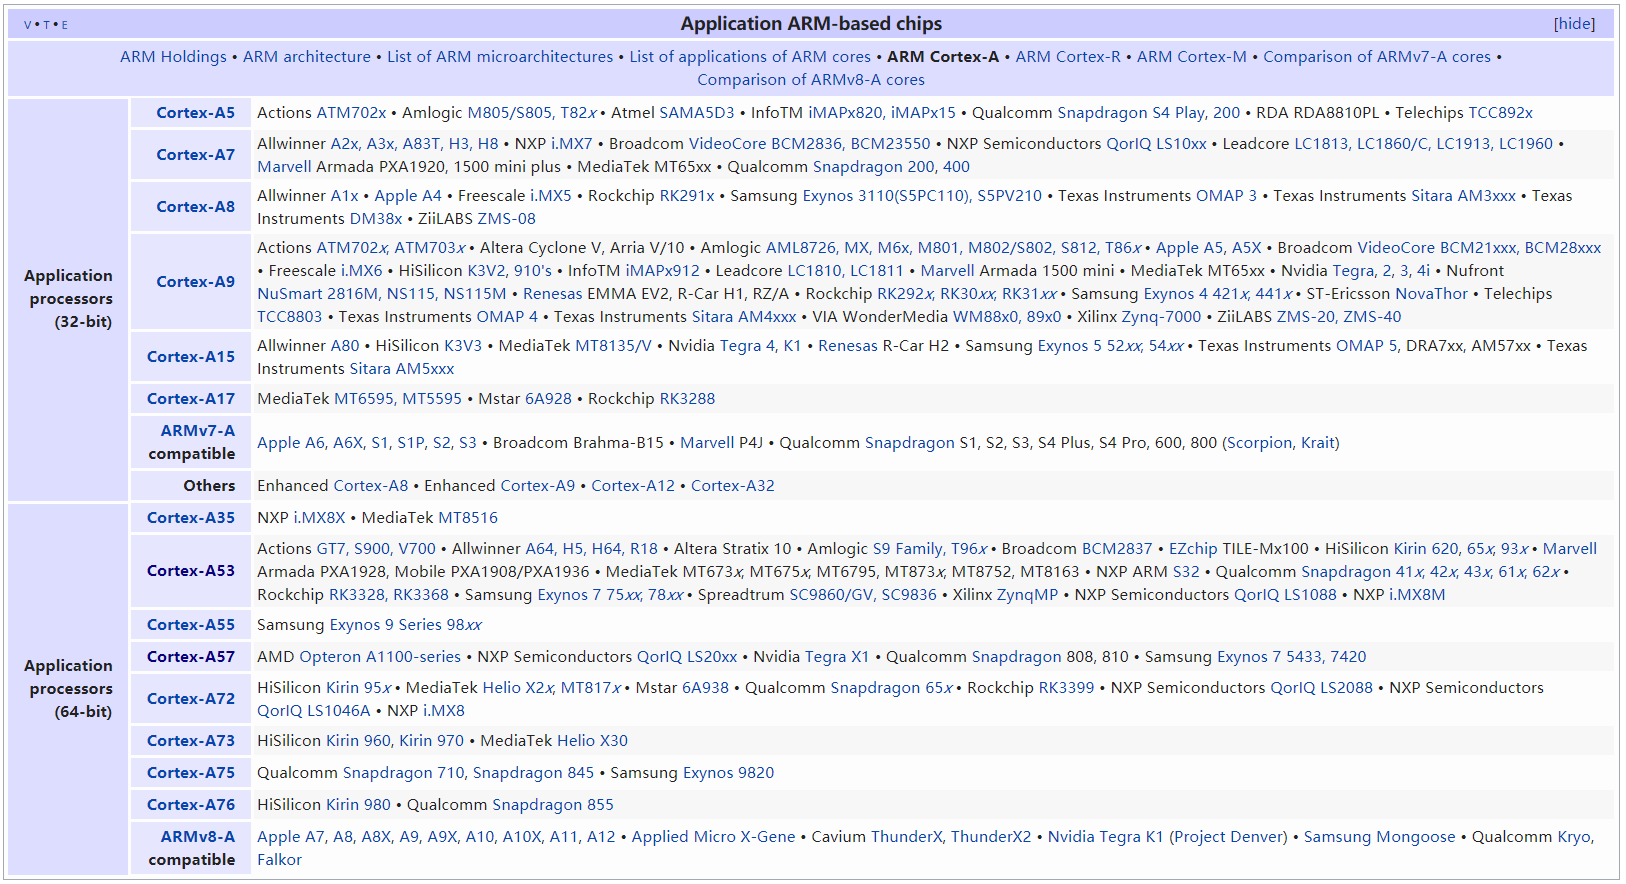Click the Cortex-A55 row heading link
This screenshot has width=1626, height=884.
tap(191, 625)
